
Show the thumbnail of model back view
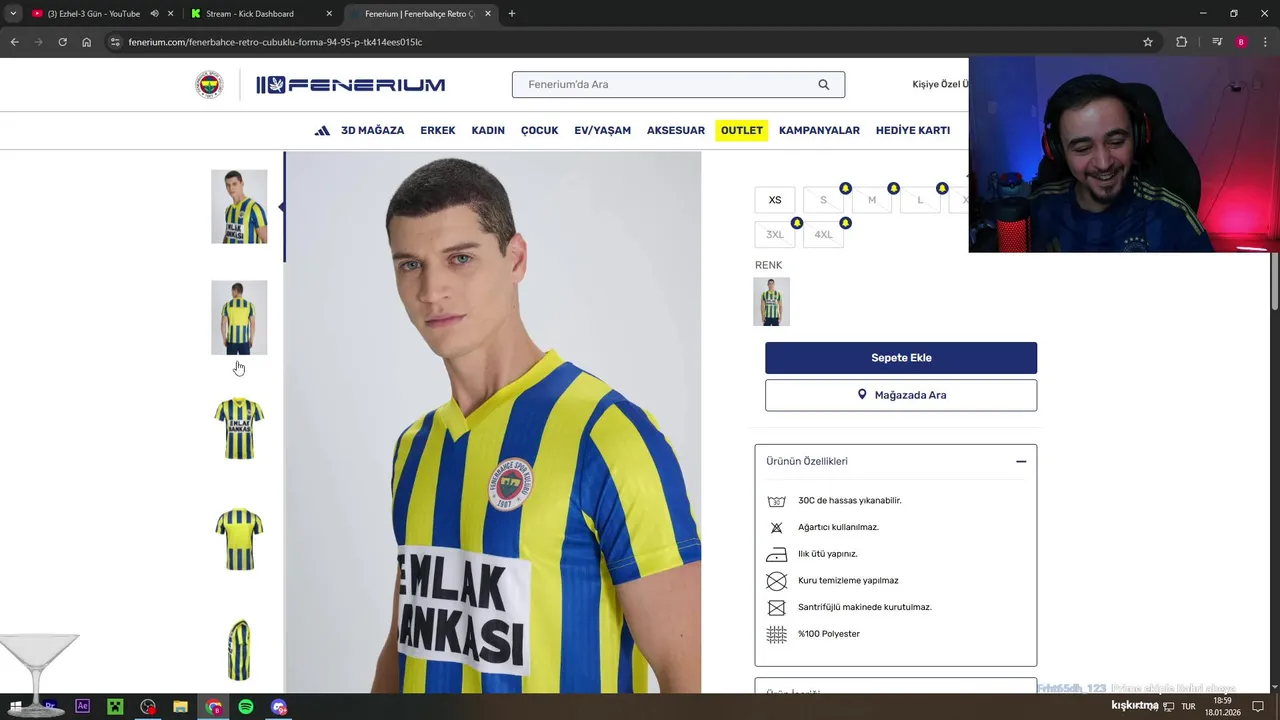(x=239, y=318)
